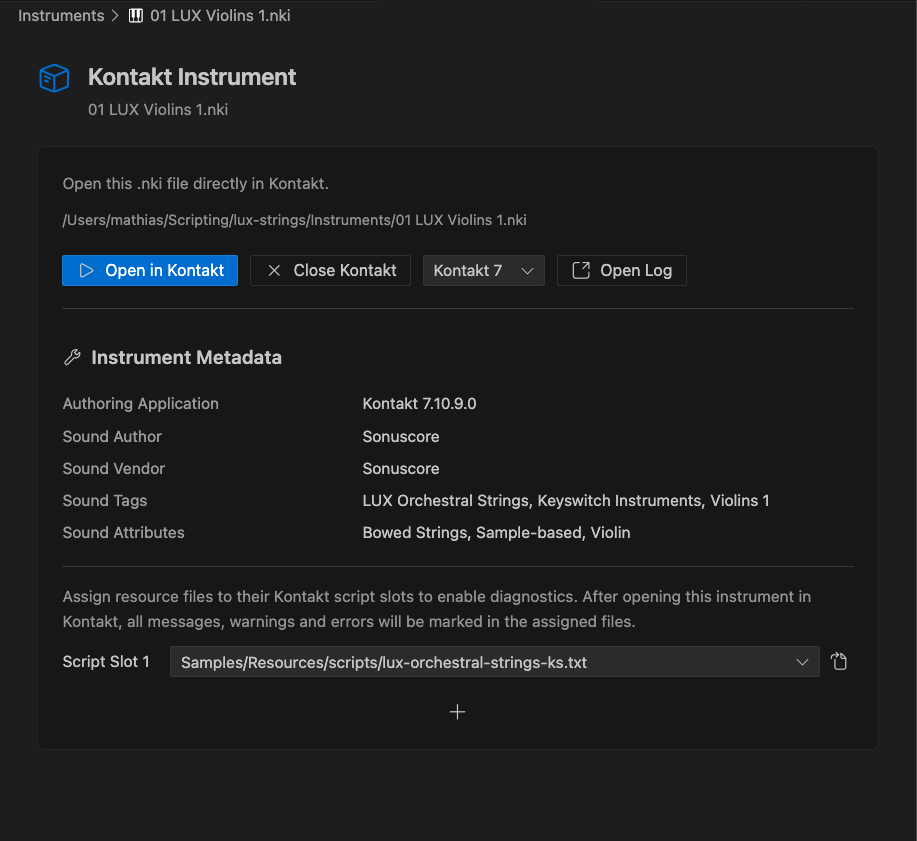The width and height of the screenshot is (917, 841).
Task: Click the Instrument Metadata heading
Action: 186,357
